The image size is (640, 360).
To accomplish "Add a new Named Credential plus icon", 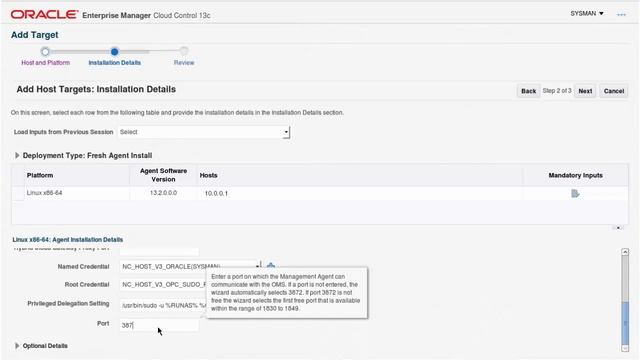I will [x=271, y=266].
